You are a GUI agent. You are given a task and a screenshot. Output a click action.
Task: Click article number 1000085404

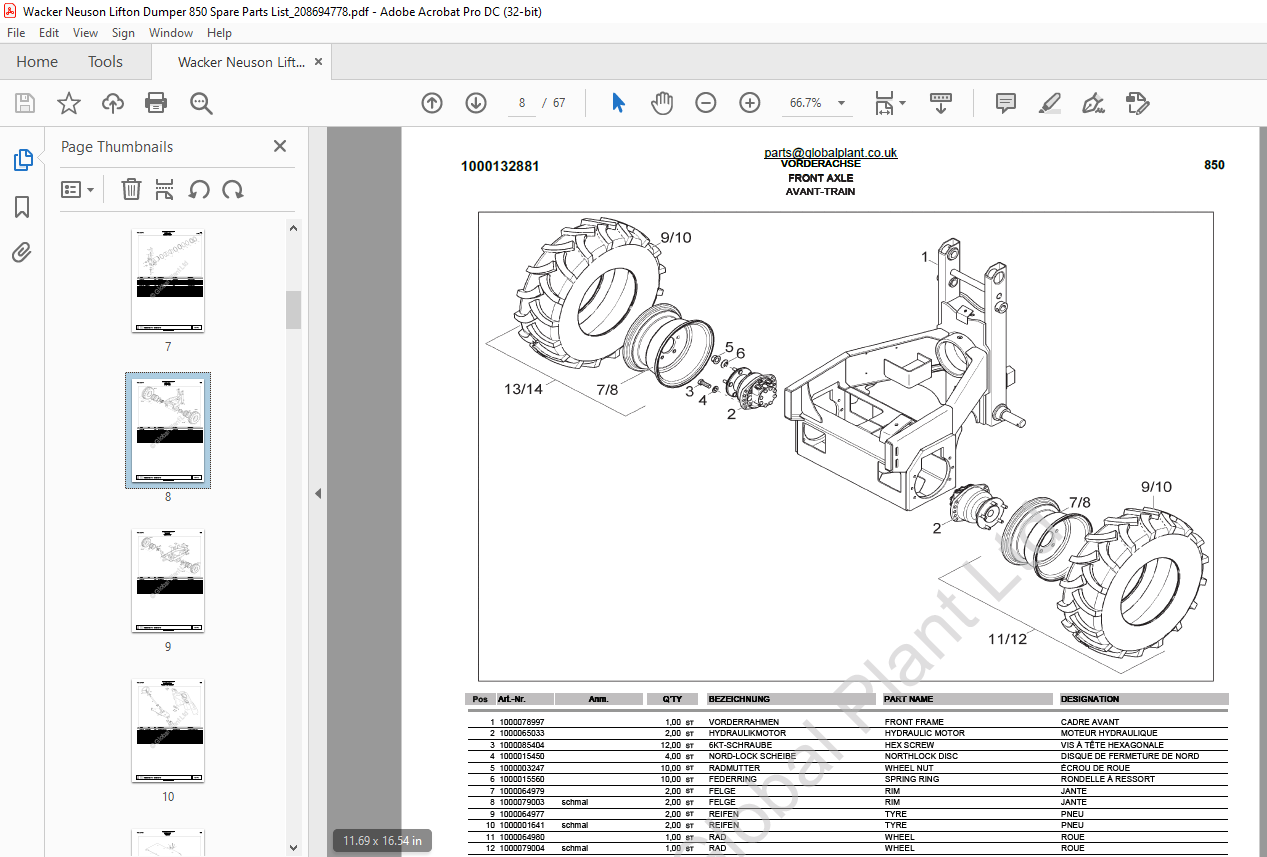click(522, 745)
